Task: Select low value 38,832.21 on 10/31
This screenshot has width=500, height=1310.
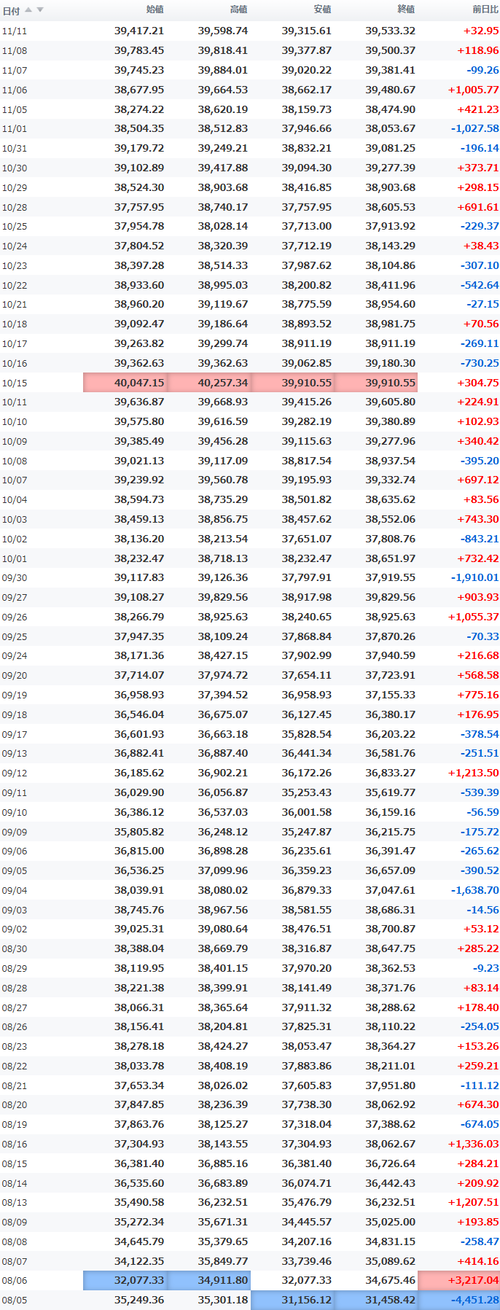Action: point(306,148)
